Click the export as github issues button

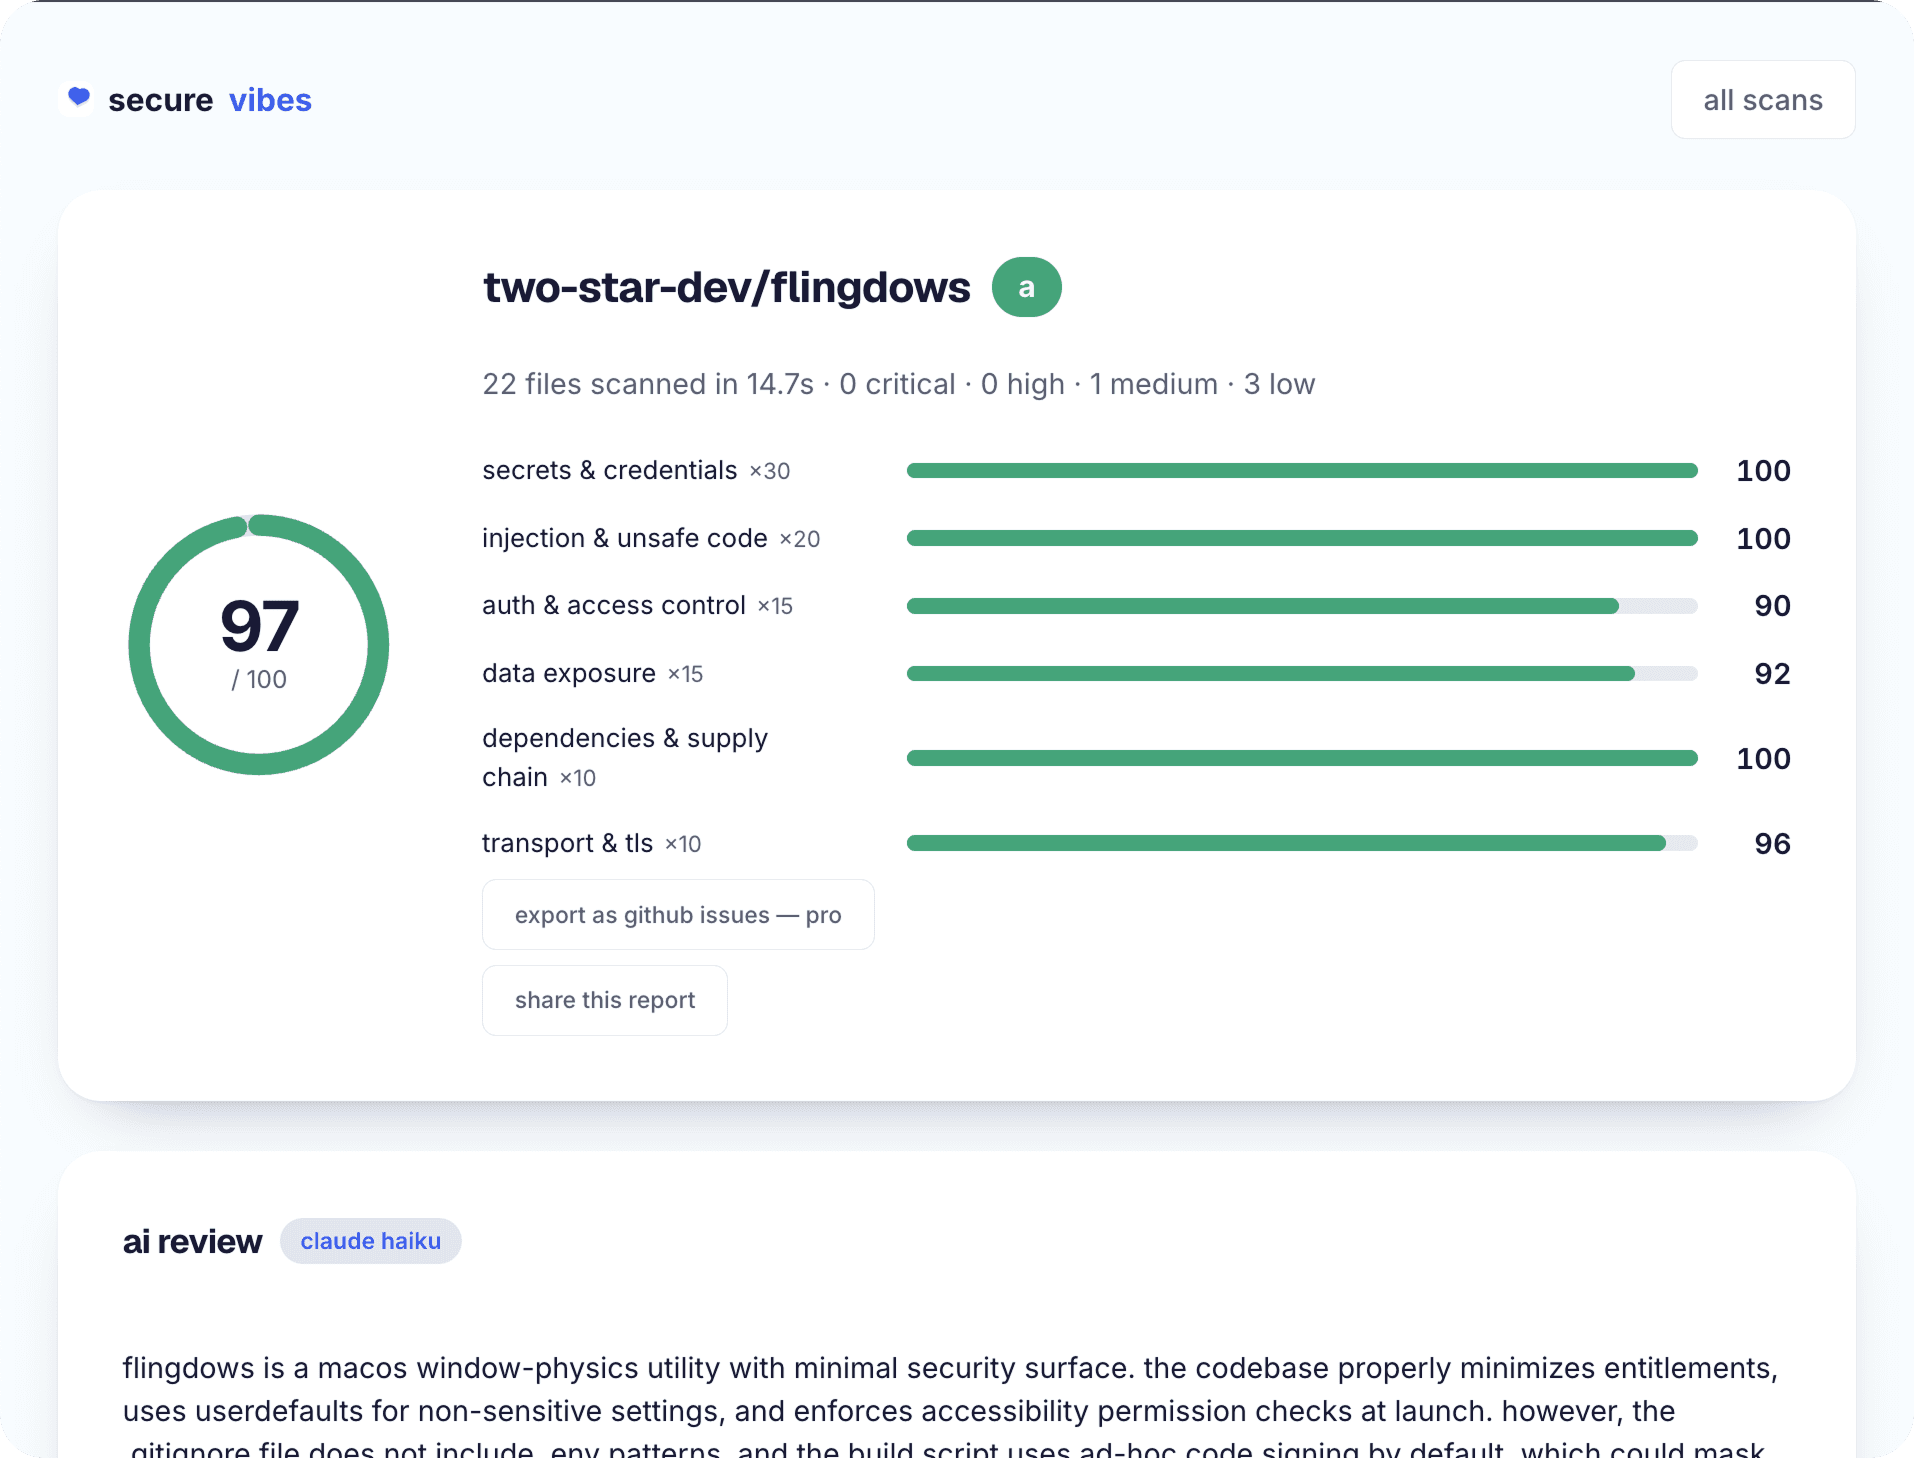pos(678,915)
